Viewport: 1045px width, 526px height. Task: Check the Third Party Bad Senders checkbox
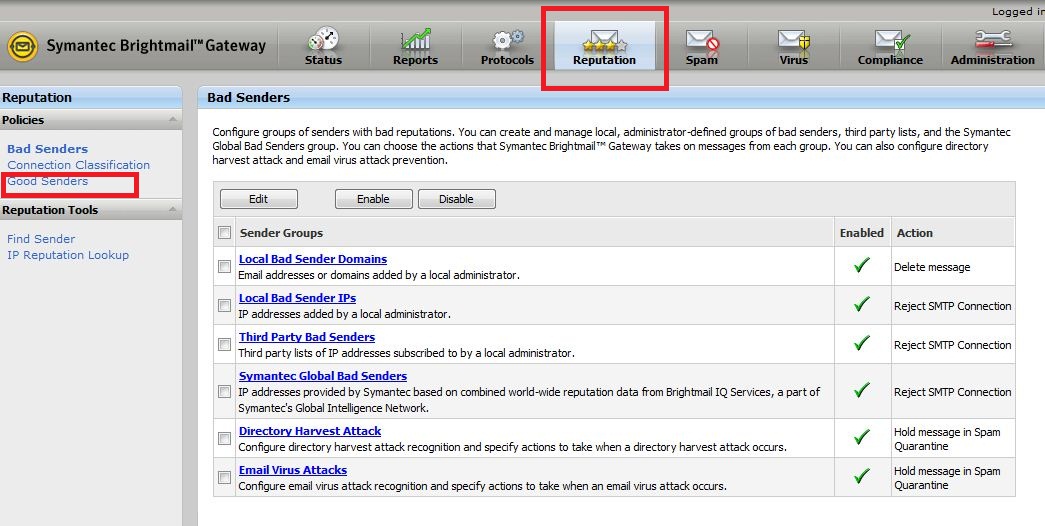click(225, 345)
